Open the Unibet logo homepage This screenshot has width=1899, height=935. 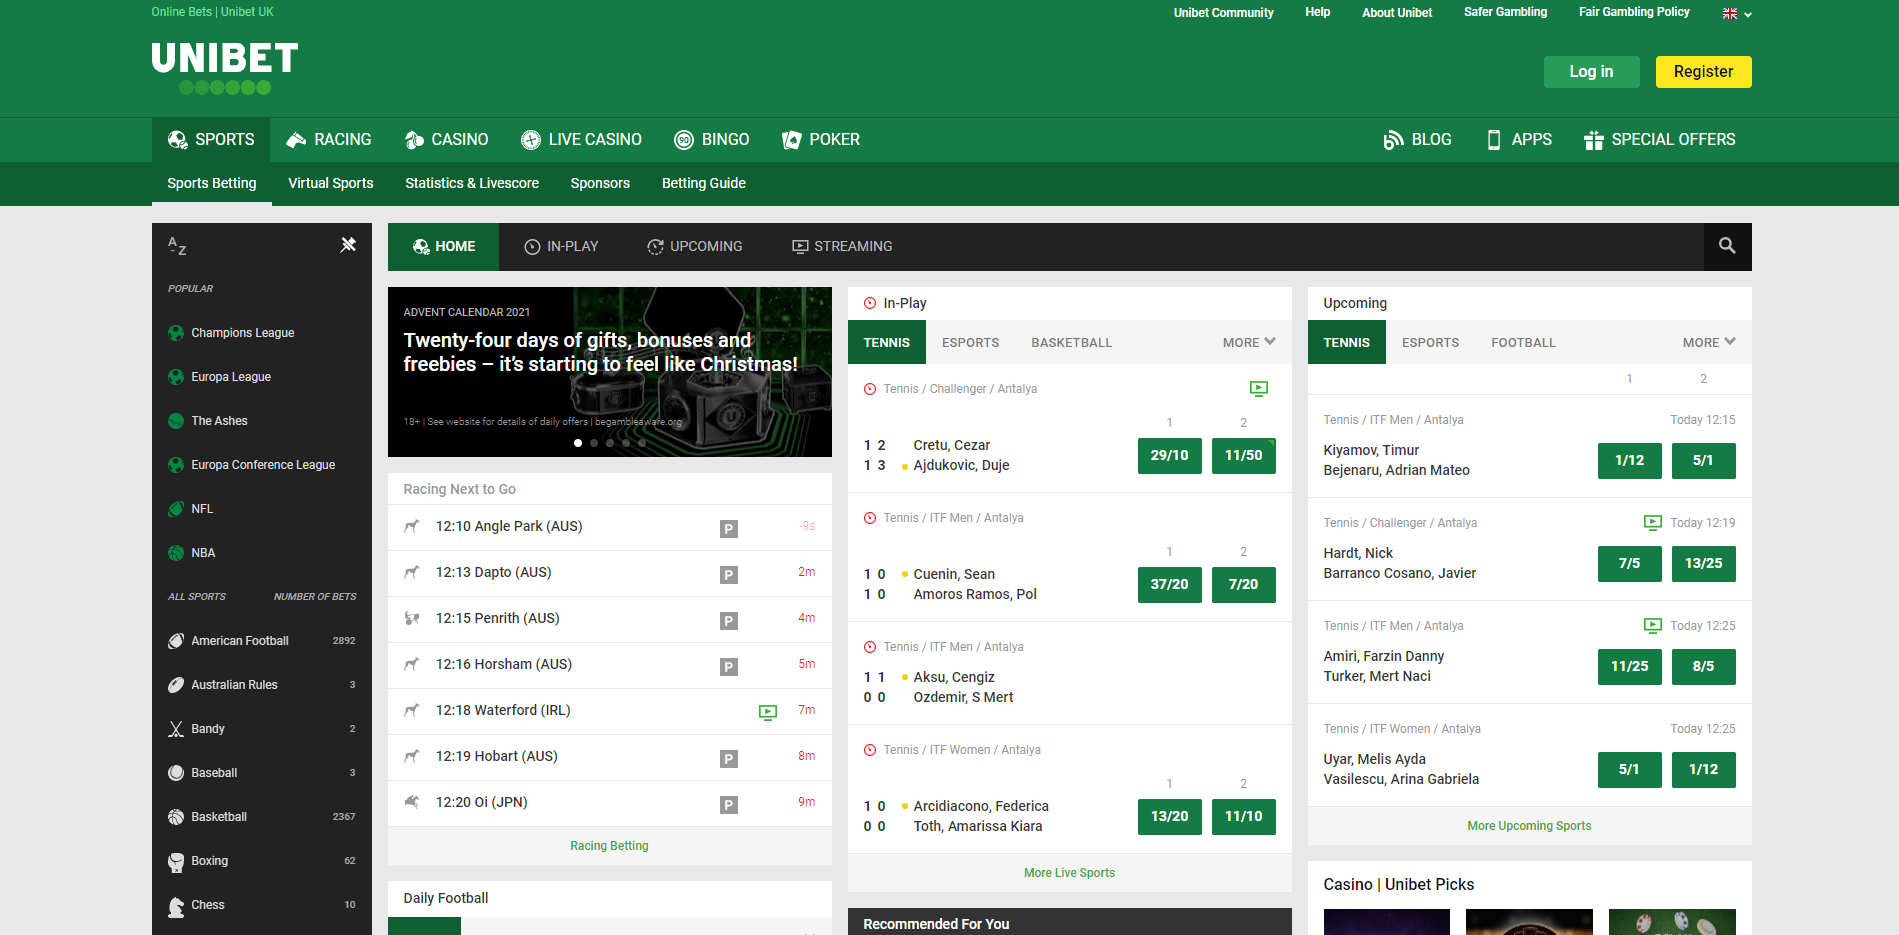pyautogui.click(x=225, y=67)
